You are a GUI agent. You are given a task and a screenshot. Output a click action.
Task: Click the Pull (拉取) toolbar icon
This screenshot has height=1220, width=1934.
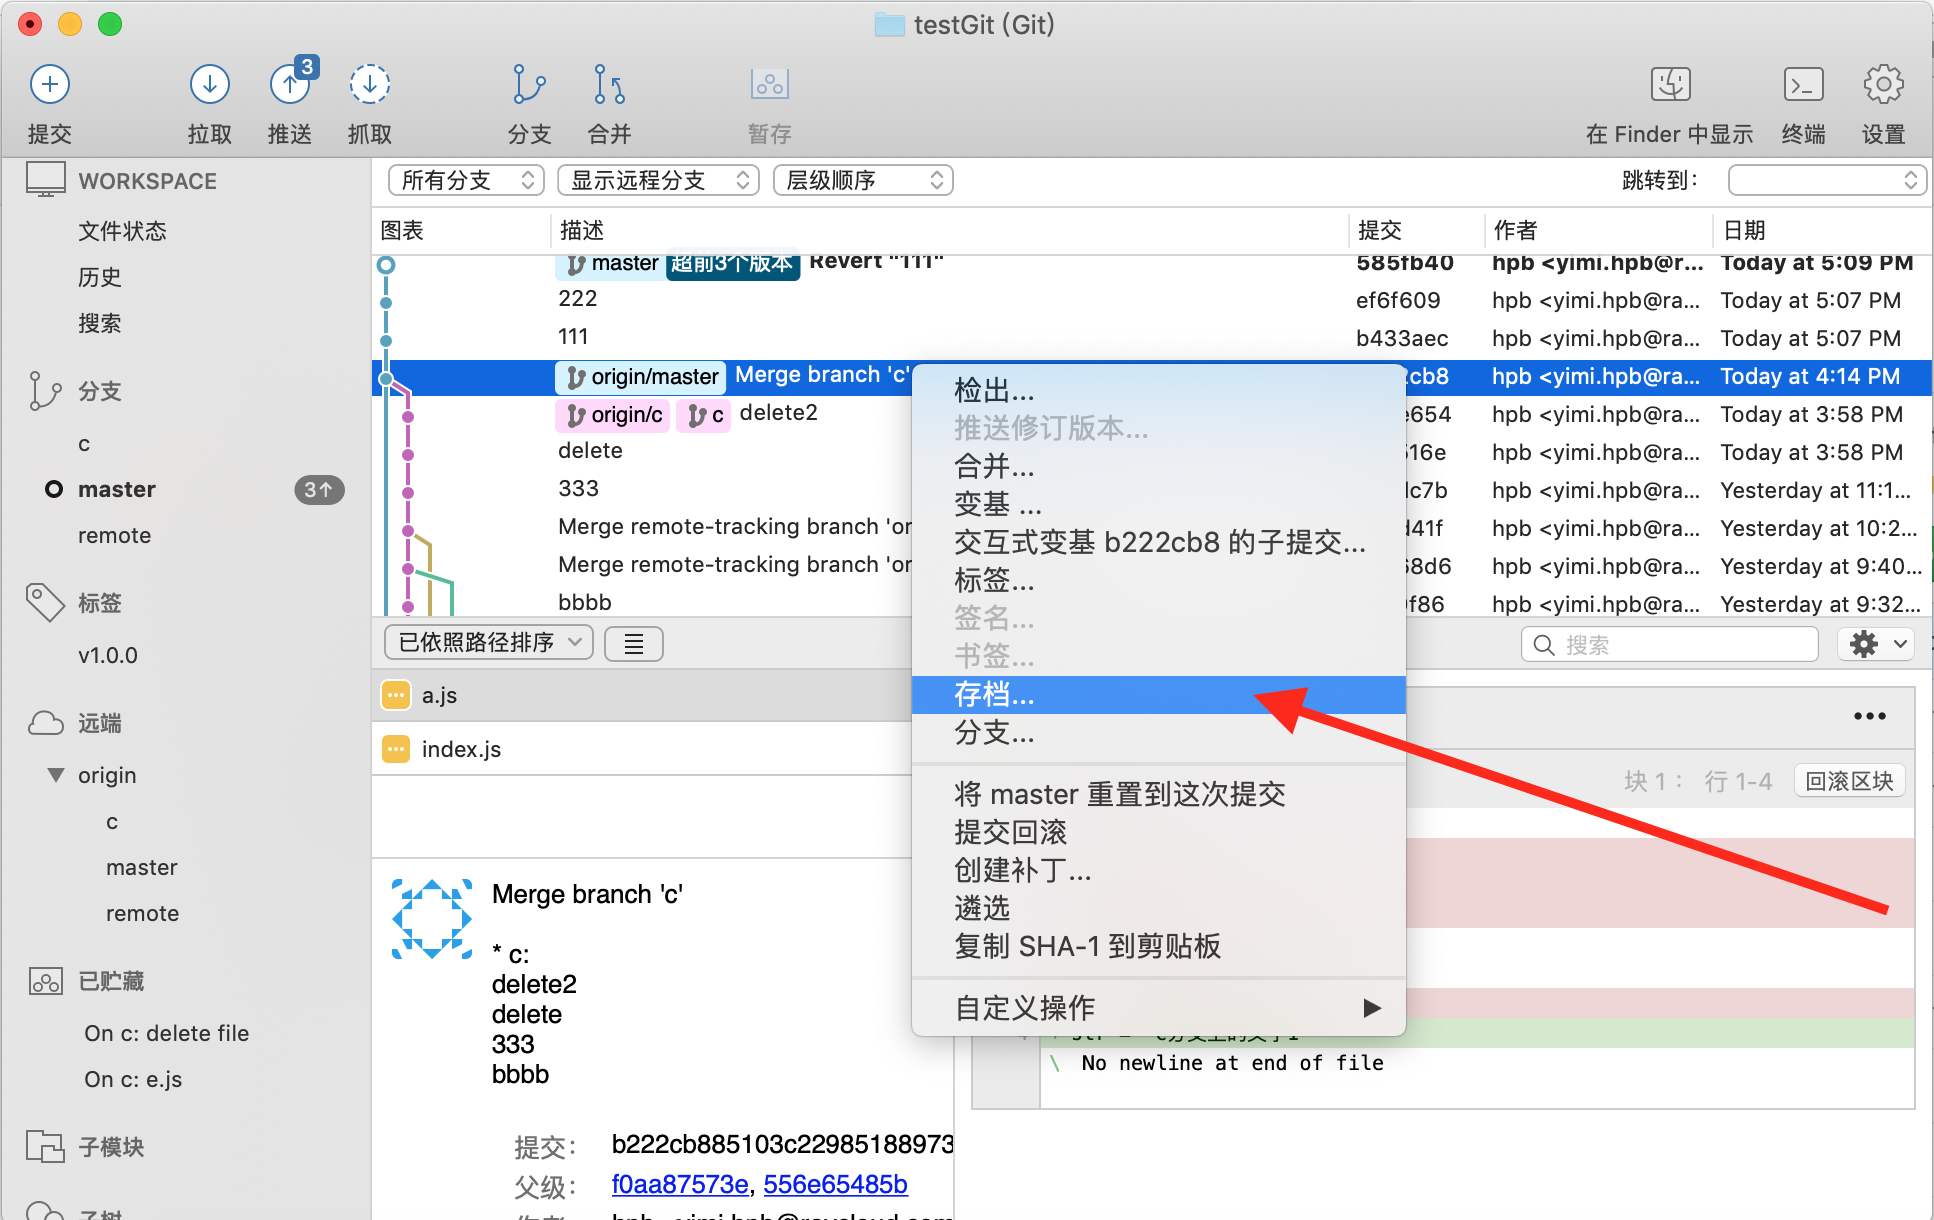pyautogui.click(x=209, y=85)
